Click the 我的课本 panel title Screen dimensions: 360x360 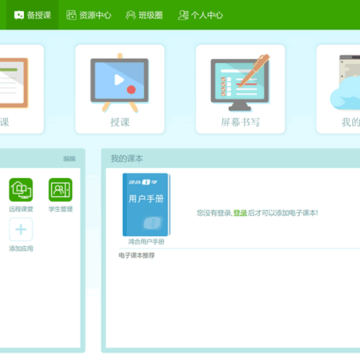coord(127,159)
